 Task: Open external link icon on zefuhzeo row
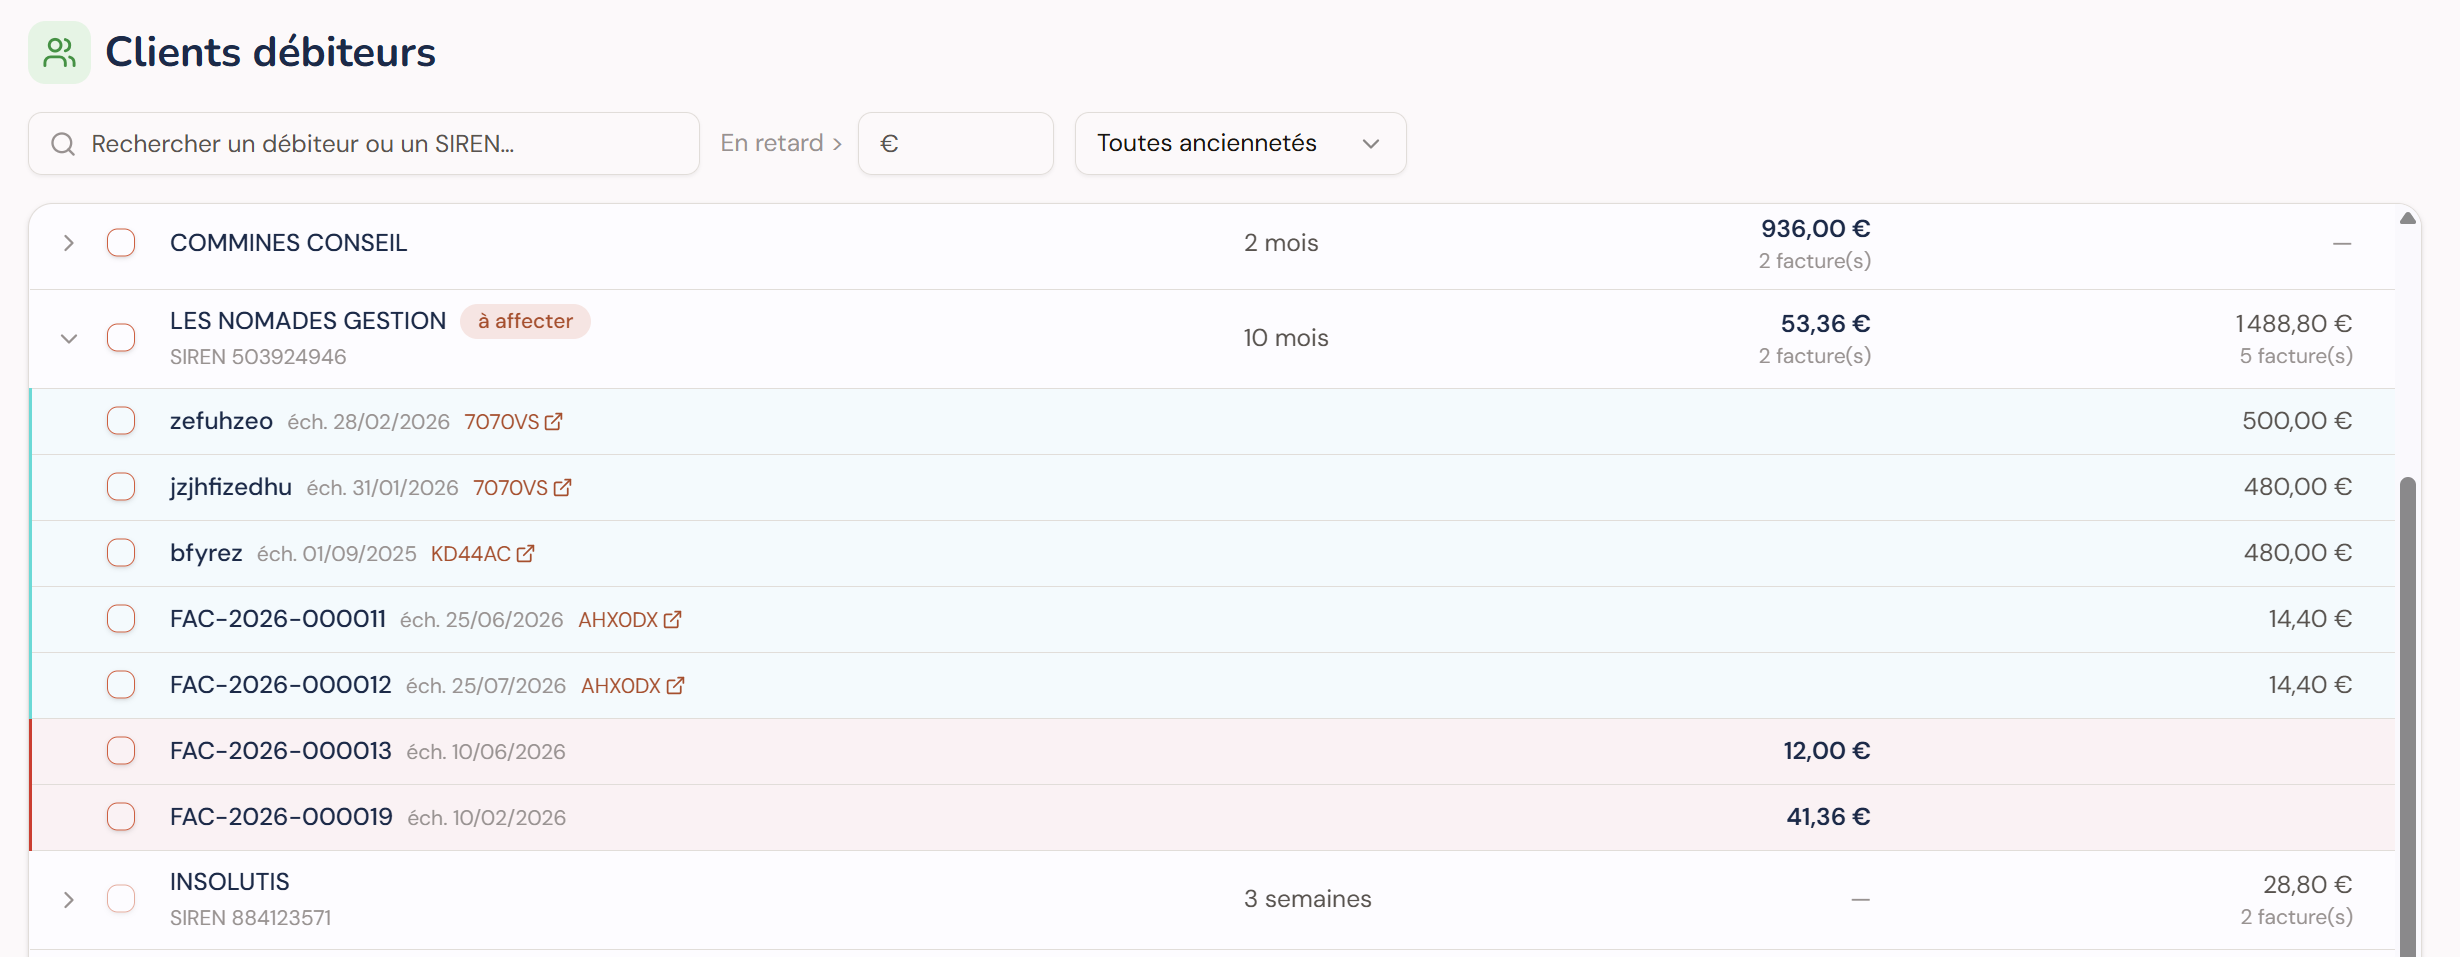click(554, 422)
